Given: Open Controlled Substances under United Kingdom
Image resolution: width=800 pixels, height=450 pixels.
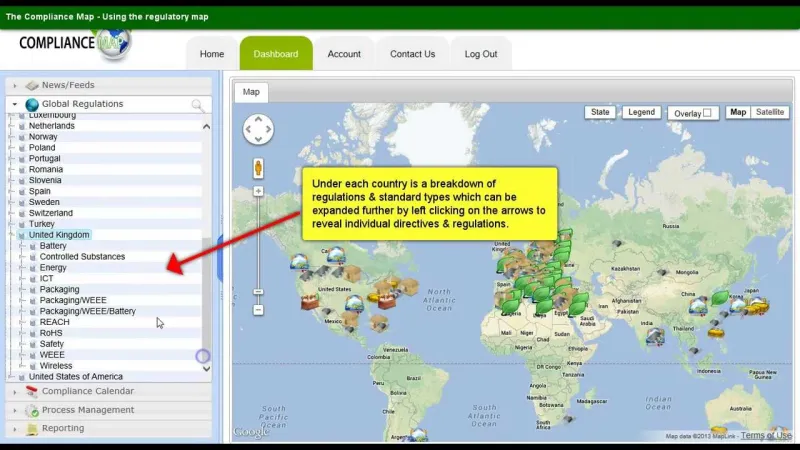Looking at the screenshot, I should click(82, 257).
